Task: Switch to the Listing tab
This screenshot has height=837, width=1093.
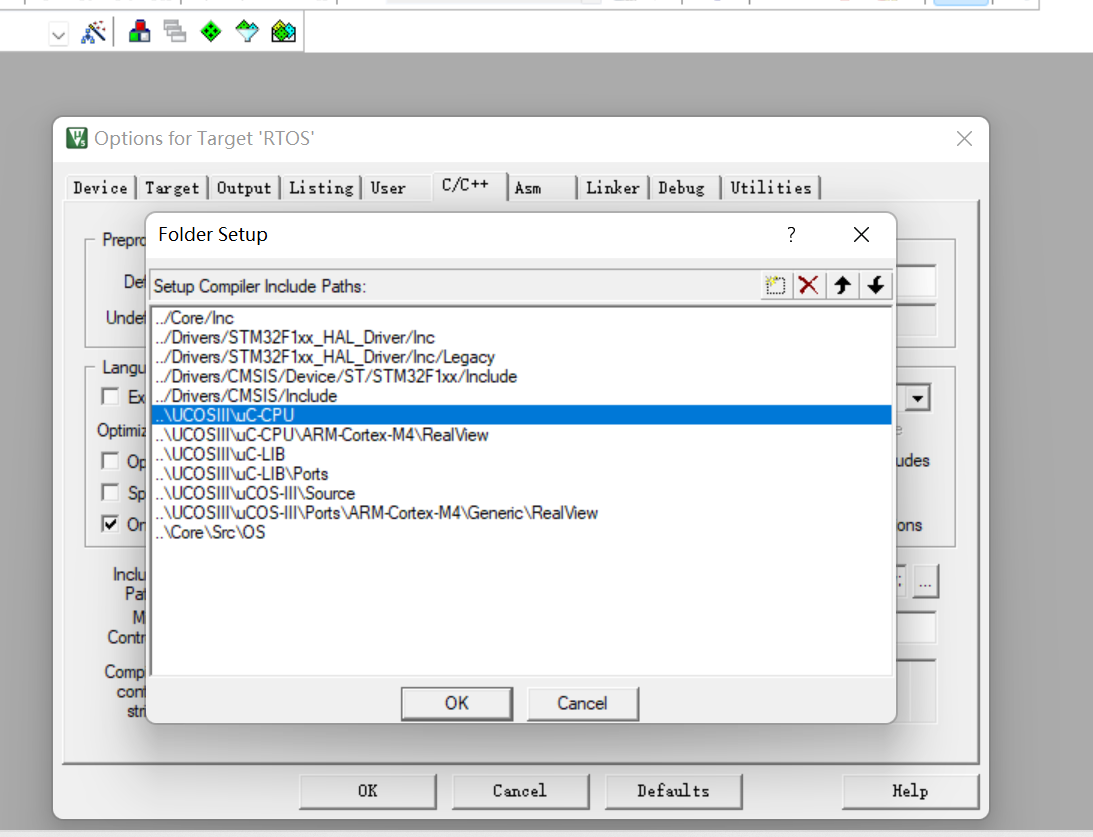Action: pos(321,188)
